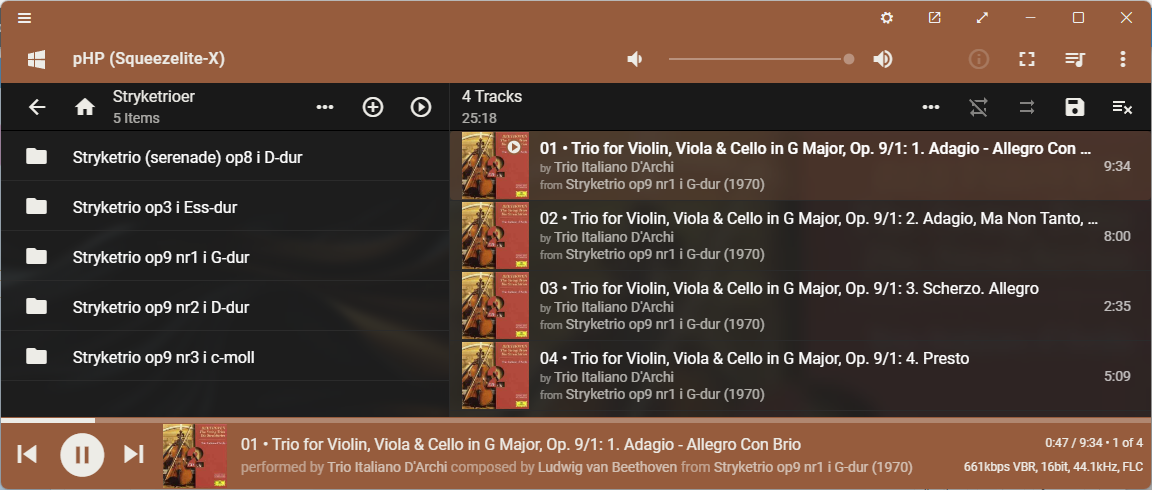Toggle the queue panel icon

(1075, 59)
